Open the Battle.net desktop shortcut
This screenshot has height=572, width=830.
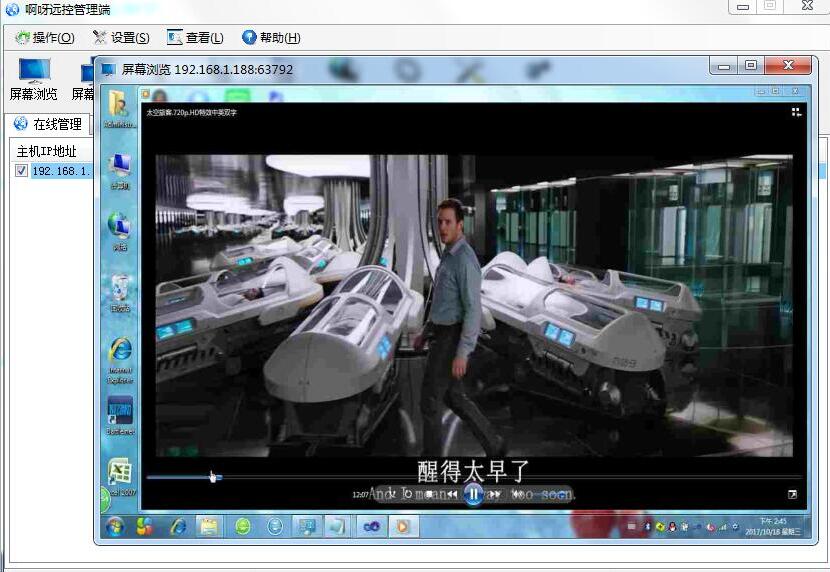(120, 415)
